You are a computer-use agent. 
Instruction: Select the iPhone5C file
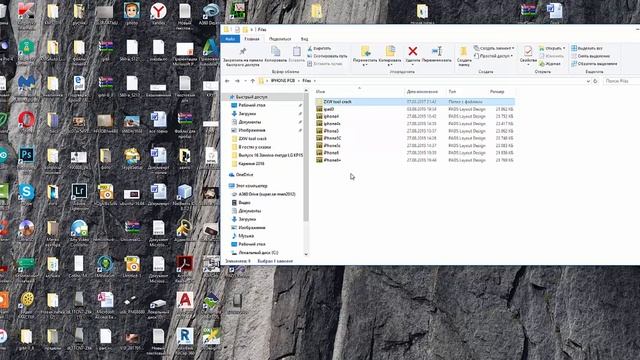point(415,138)
